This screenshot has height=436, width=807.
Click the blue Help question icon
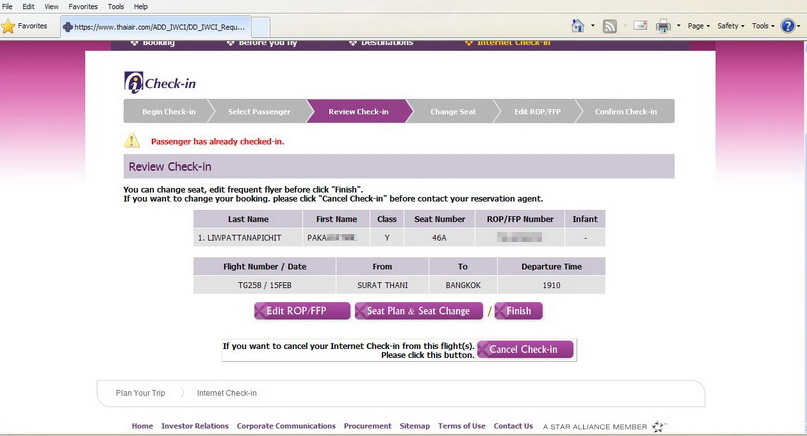787,26
